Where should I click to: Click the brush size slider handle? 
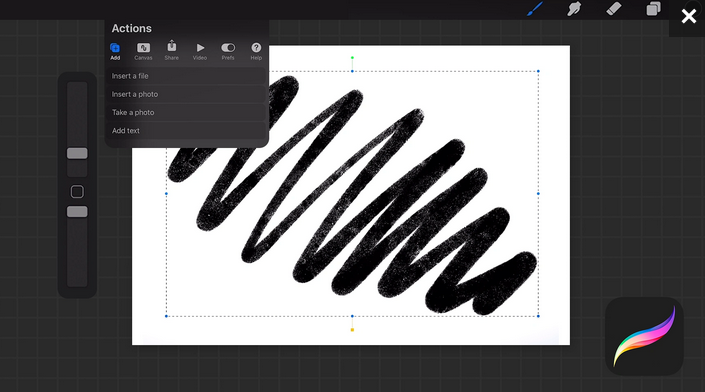[77, 153]
